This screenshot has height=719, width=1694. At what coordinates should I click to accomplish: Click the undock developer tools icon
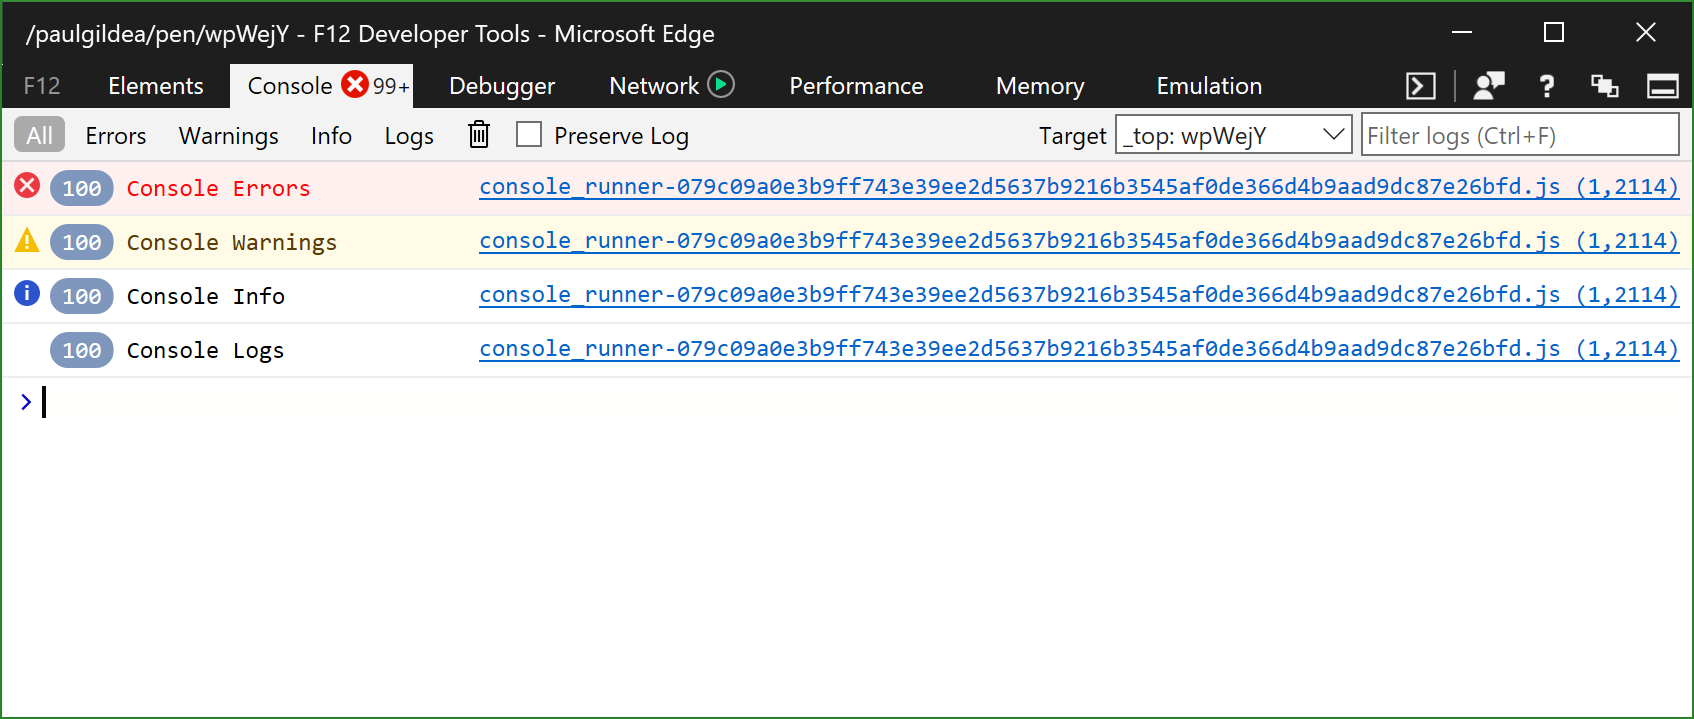click(x=1605, y=86)
